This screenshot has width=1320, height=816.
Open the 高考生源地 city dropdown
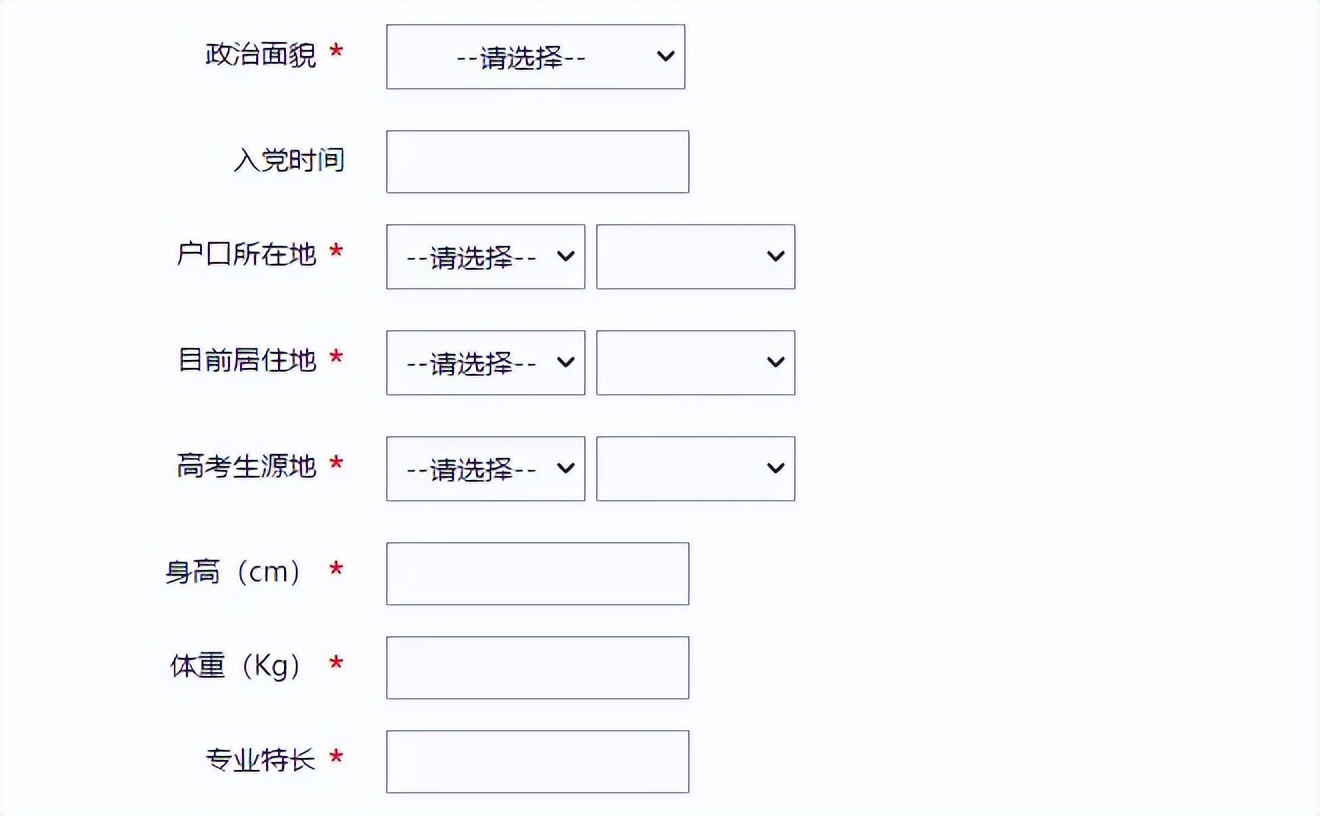695,468
